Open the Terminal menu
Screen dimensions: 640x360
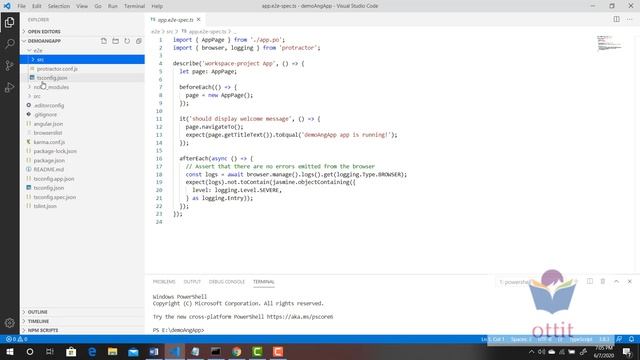click(x=134, y=6)
